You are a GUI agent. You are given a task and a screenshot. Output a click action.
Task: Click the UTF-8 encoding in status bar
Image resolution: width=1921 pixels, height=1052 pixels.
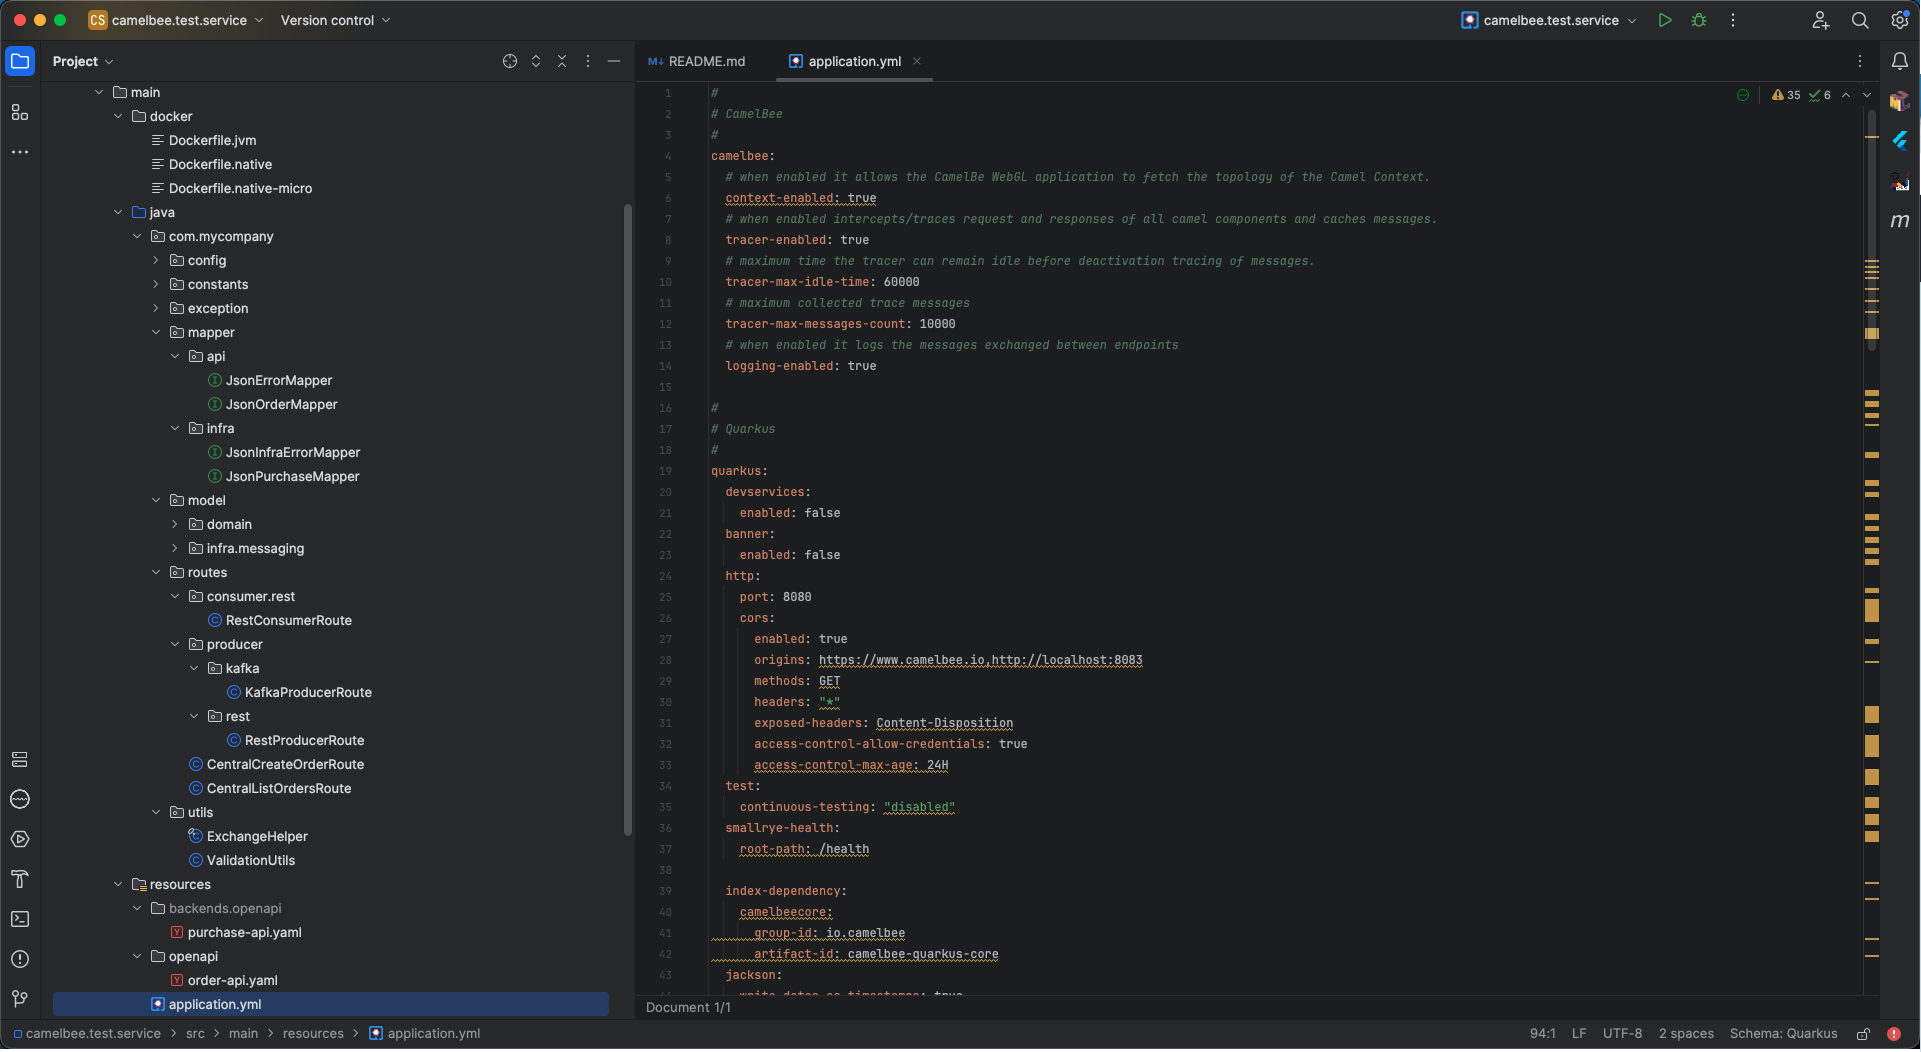pos(1622,1034)
